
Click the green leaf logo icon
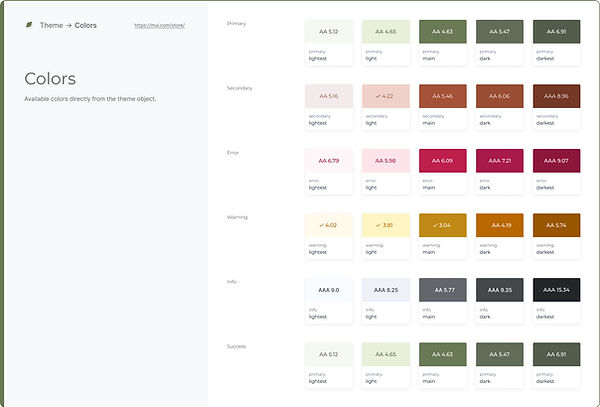[29, 25]
